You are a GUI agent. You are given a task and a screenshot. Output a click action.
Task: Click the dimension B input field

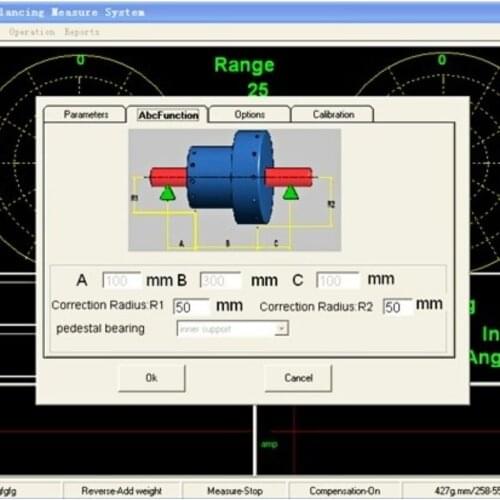click(x=220, y=280)
